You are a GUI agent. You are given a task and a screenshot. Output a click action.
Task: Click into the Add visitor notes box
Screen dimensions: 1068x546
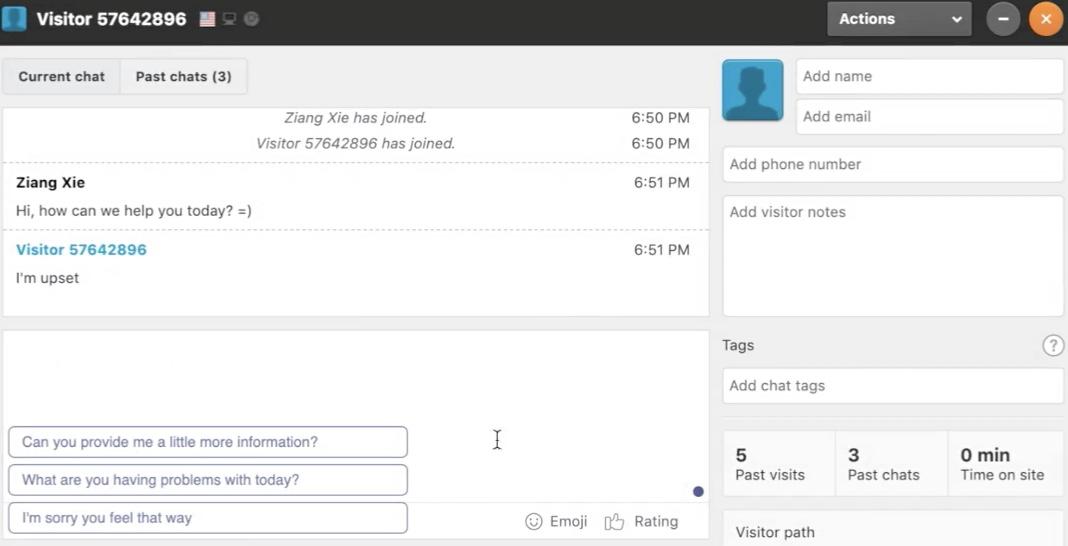point(892,255)
